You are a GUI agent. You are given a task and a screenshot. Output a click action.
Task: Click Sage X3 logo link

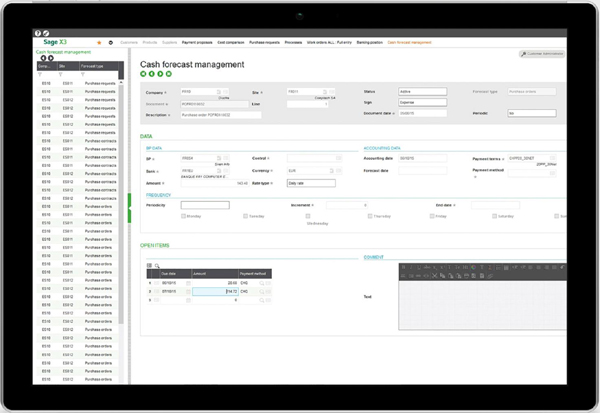[x=55, y=42]
